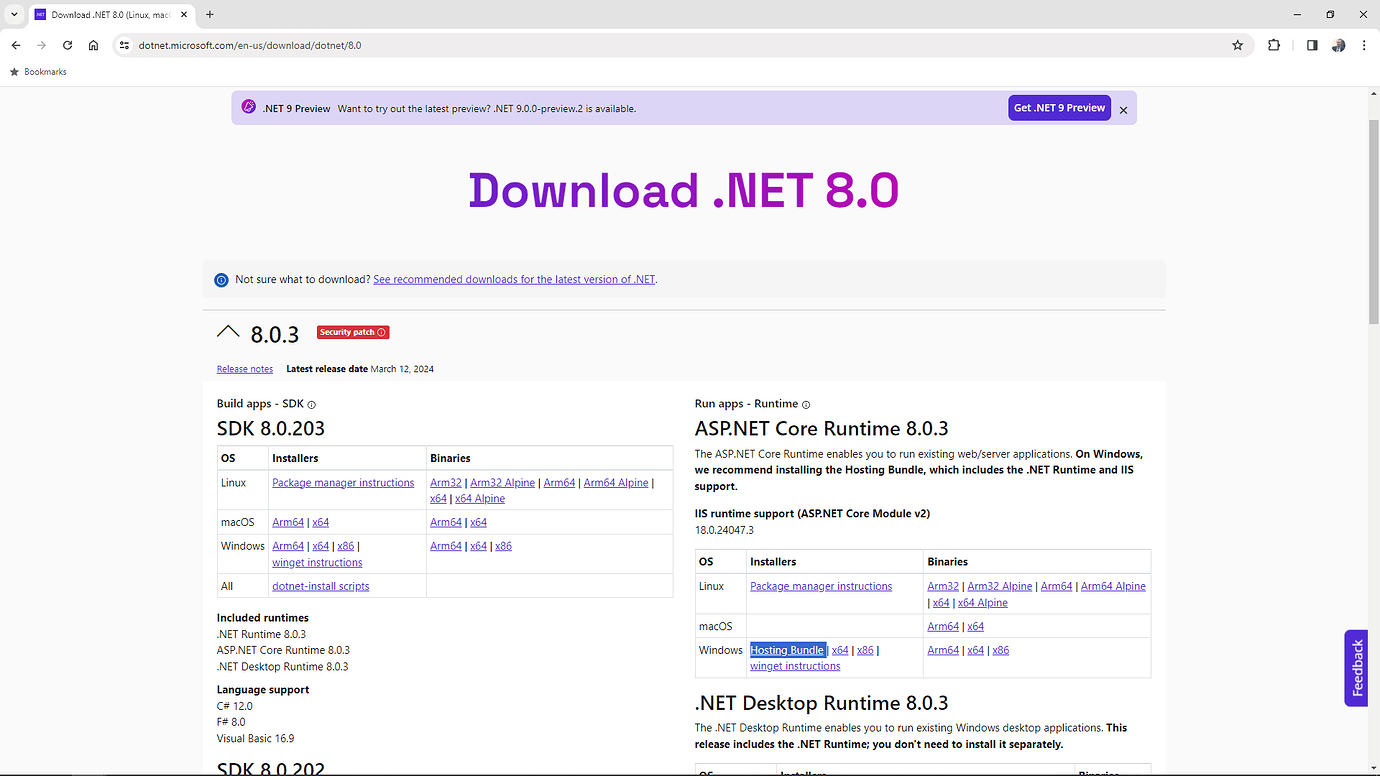This screenshot has width=1380, height=776.
Task: Click the browser profile avatar
Action: [x=1338, y=45]
